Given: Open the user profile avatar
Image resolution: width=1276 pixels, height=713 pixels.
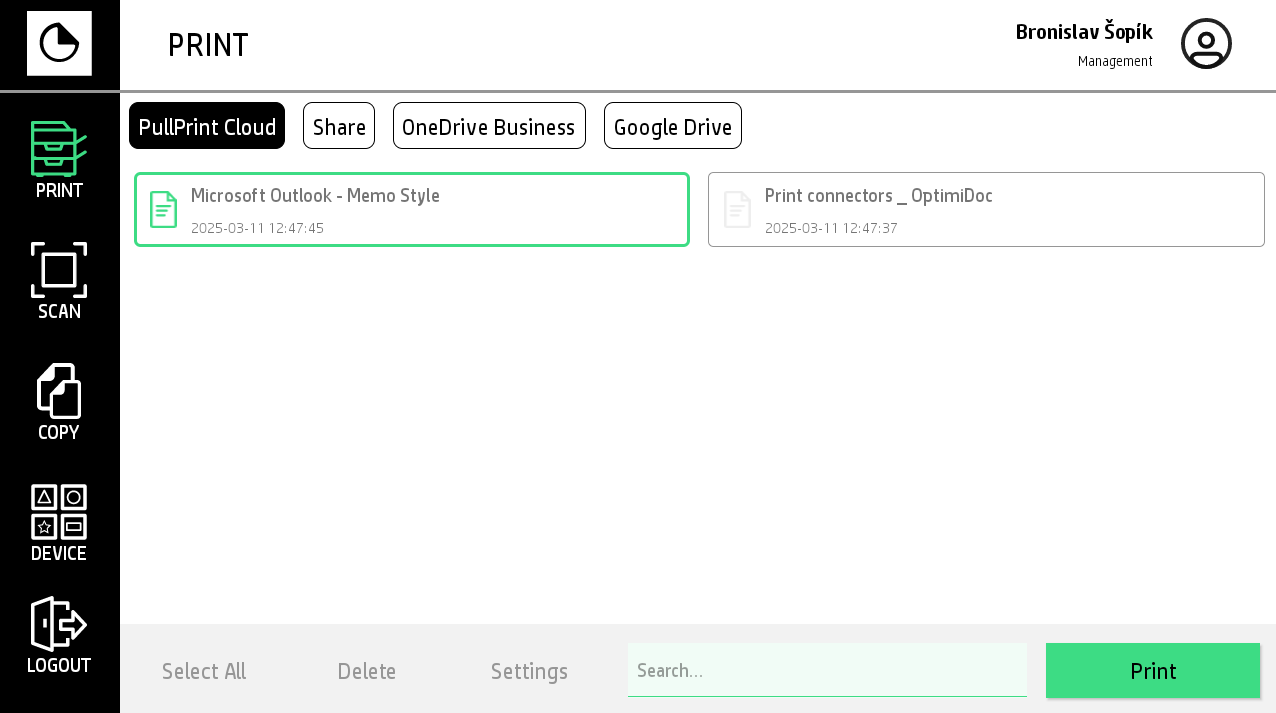Looking at the screenshot, I should pyautogui.click(x=1205, y=44).
